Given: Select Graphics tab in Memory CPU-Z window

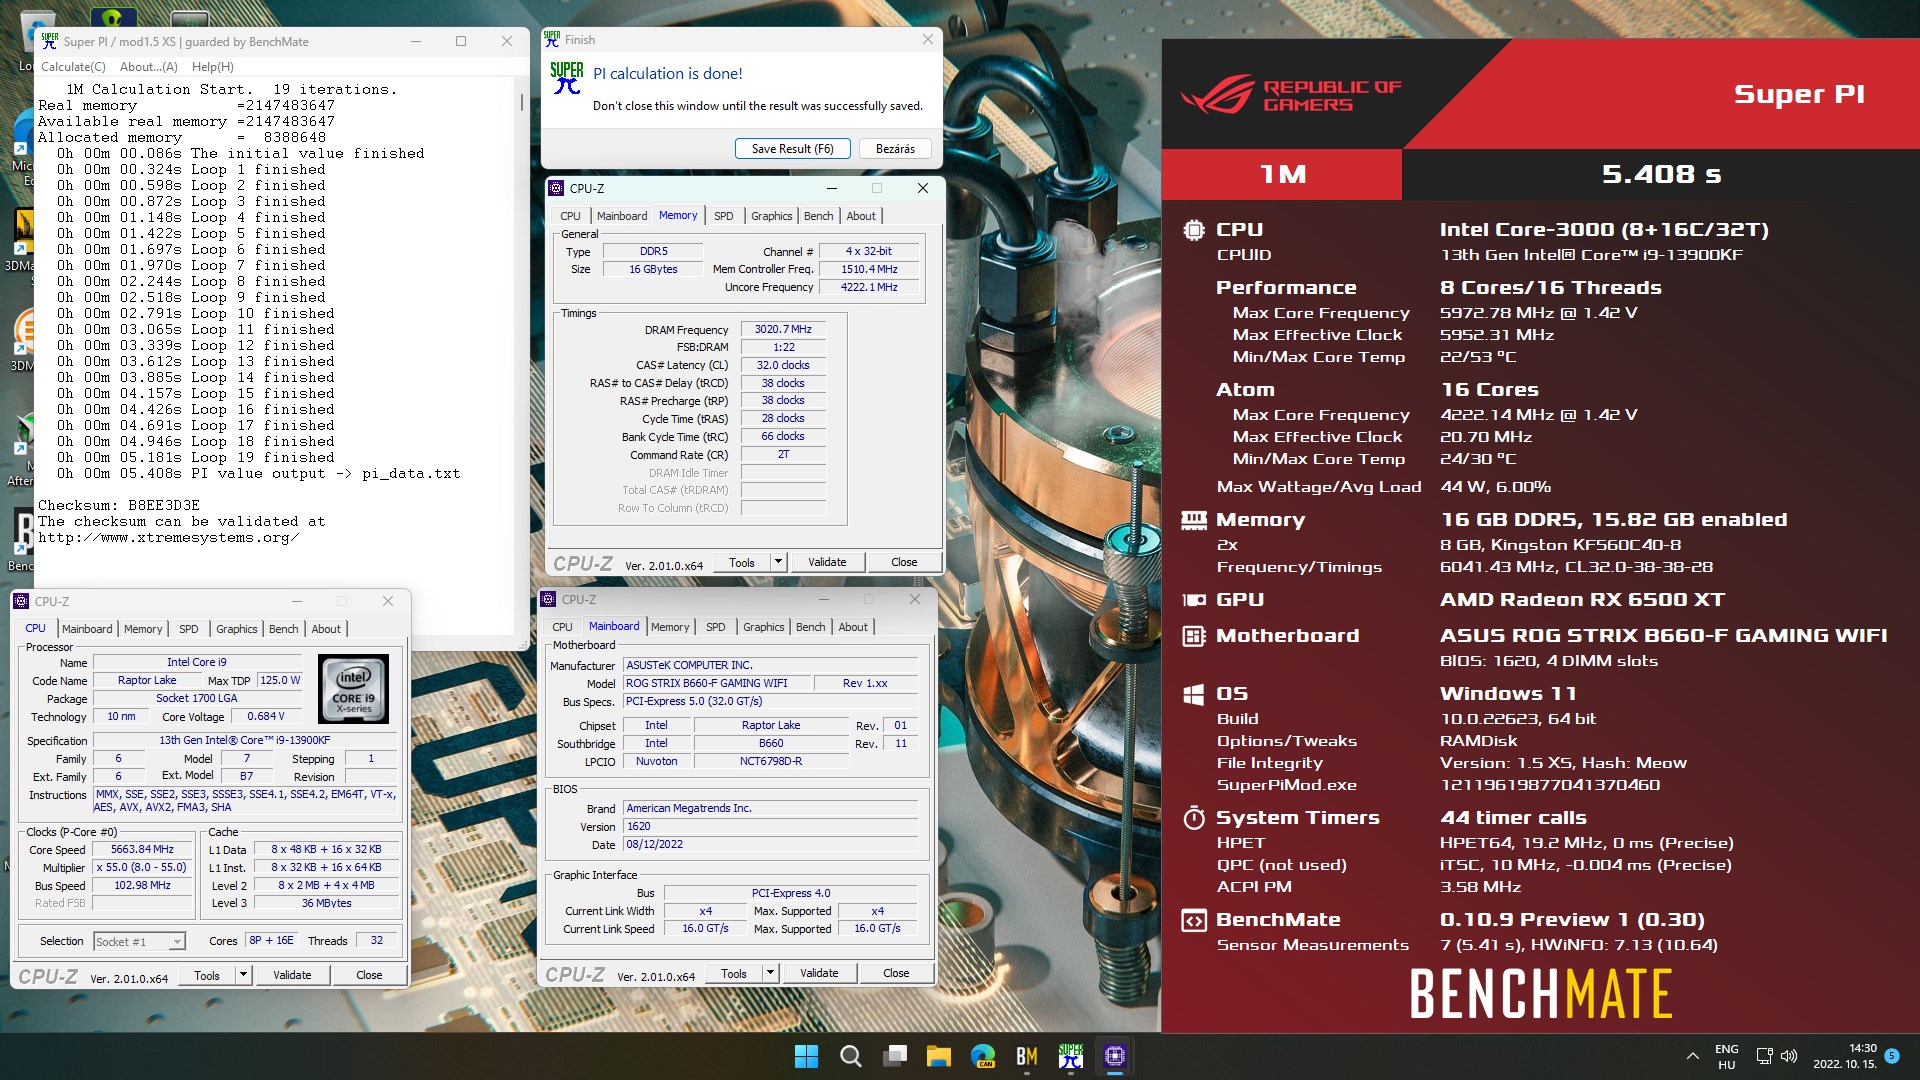Looking at the screenshot, I should point(771,216).
